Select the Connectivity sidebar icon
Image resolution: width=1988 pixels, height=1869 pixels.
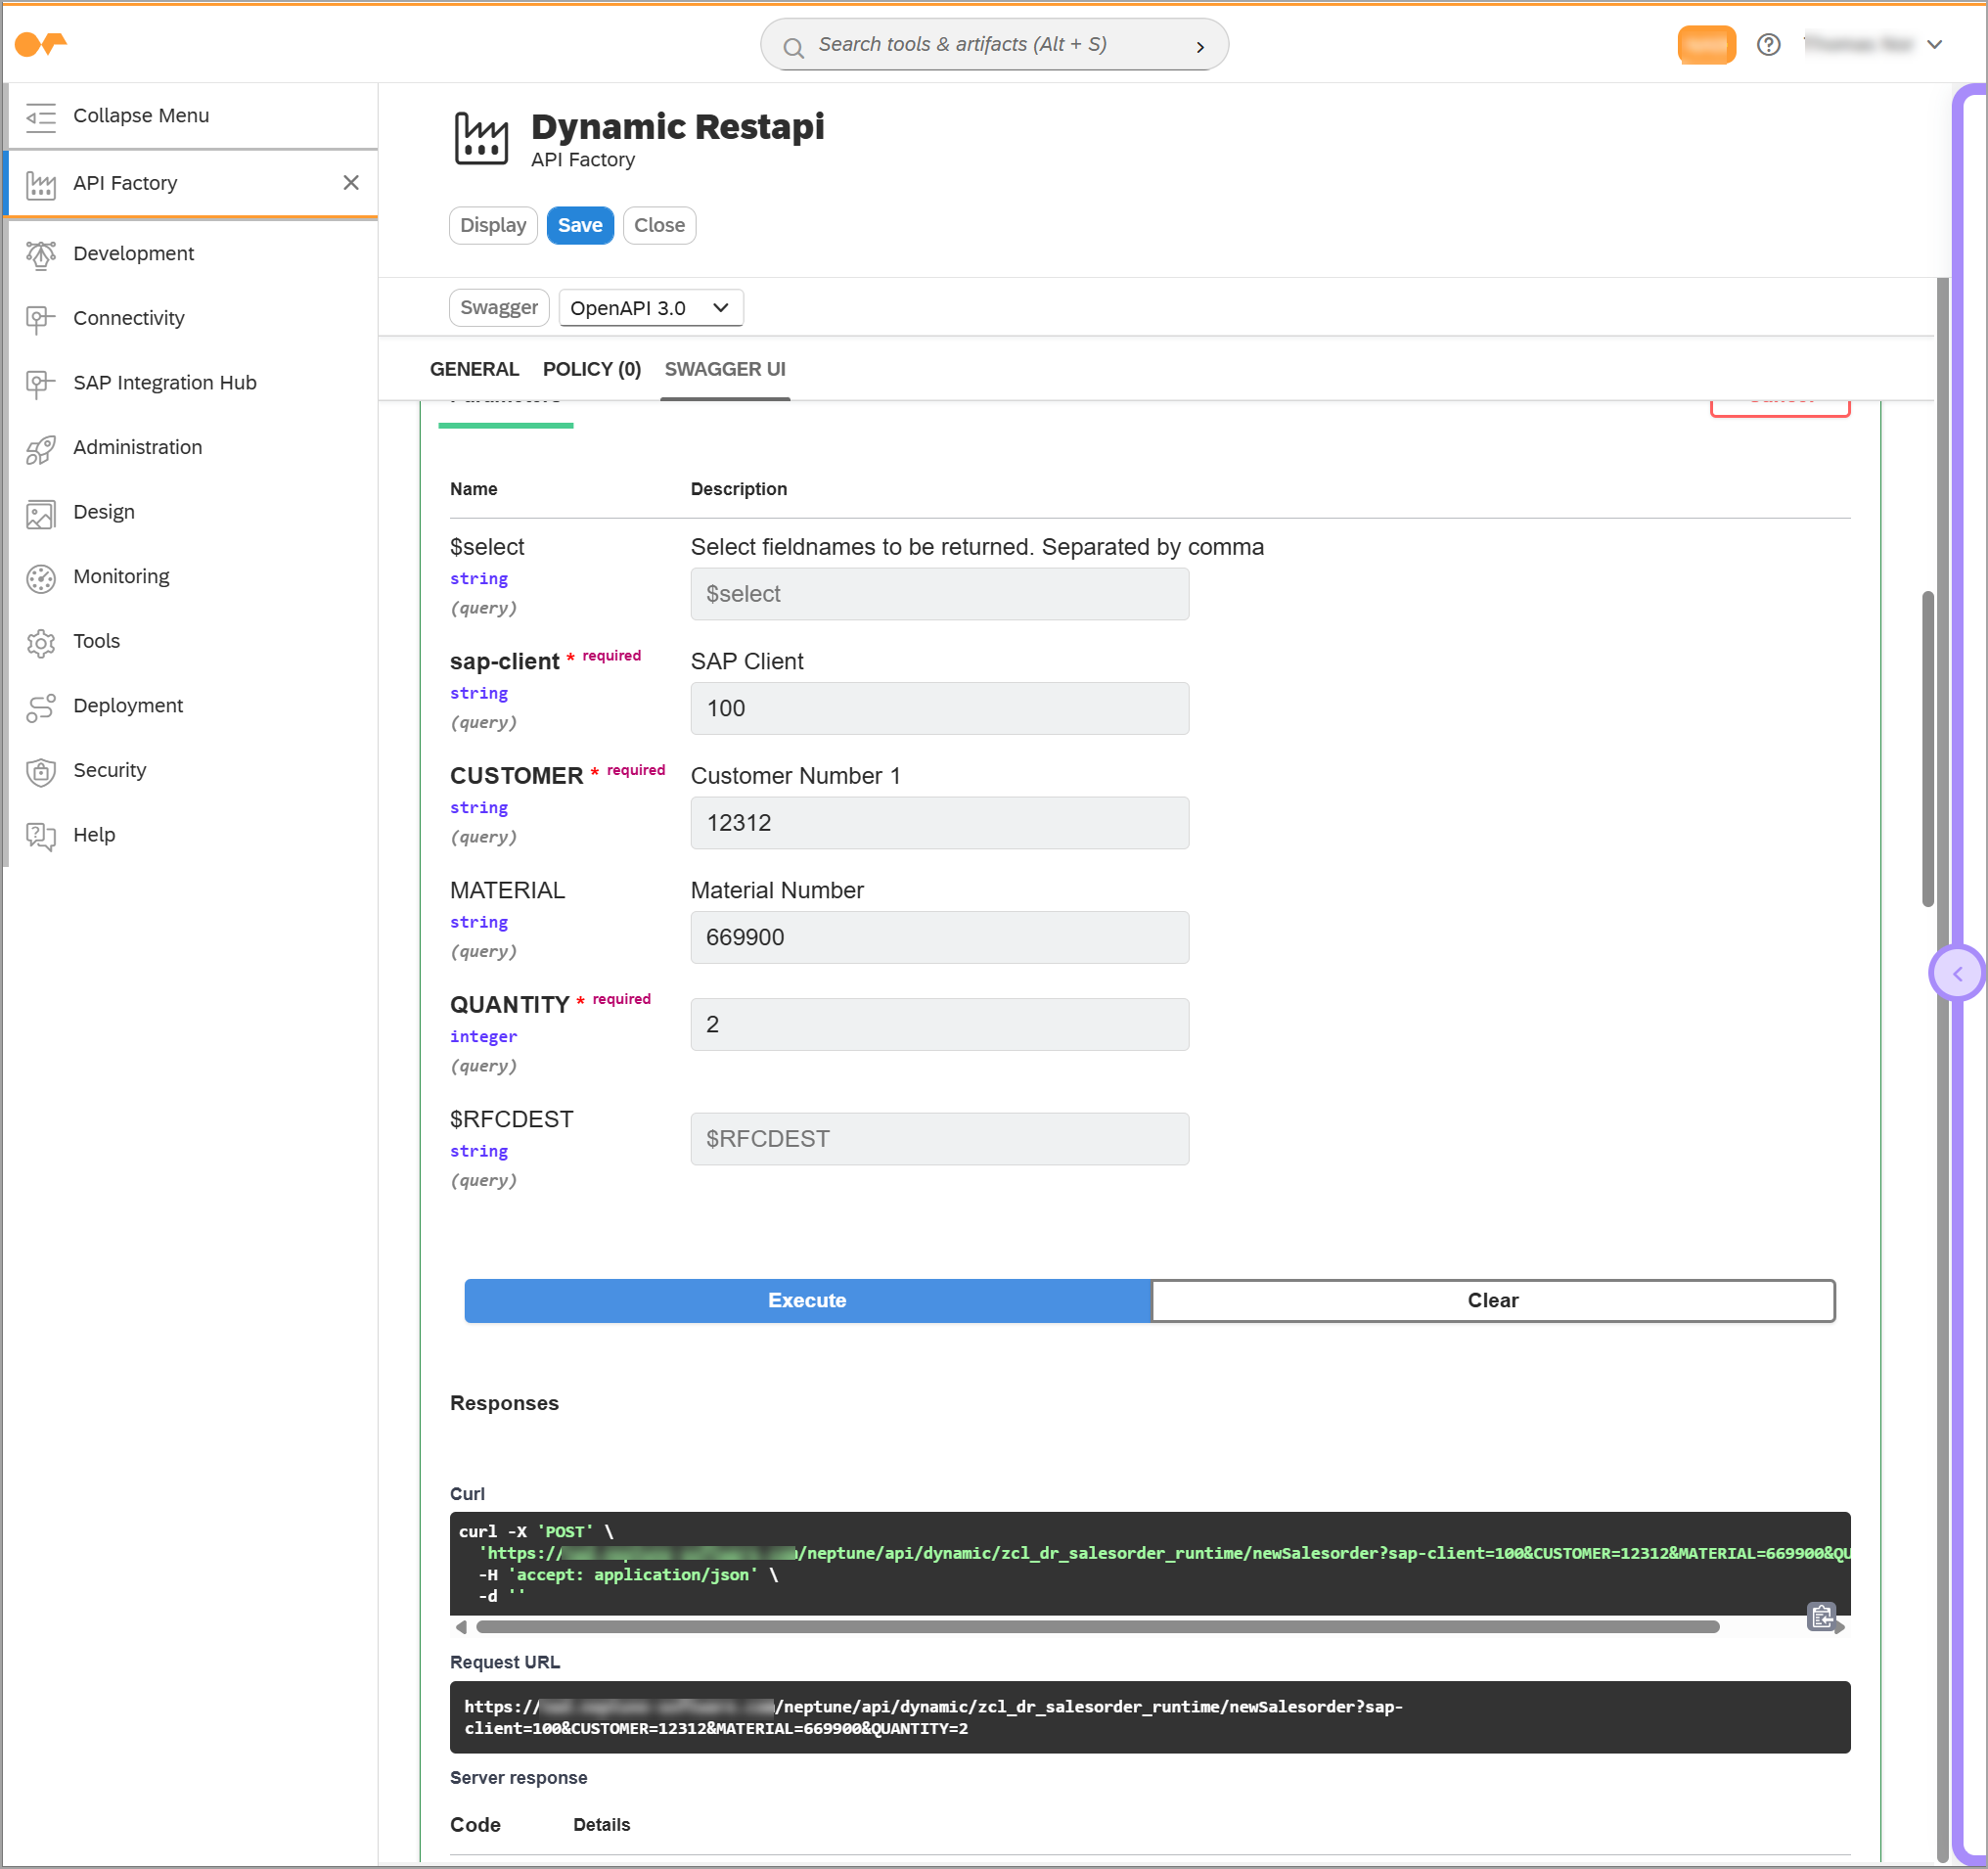click(x=40, y=318)
